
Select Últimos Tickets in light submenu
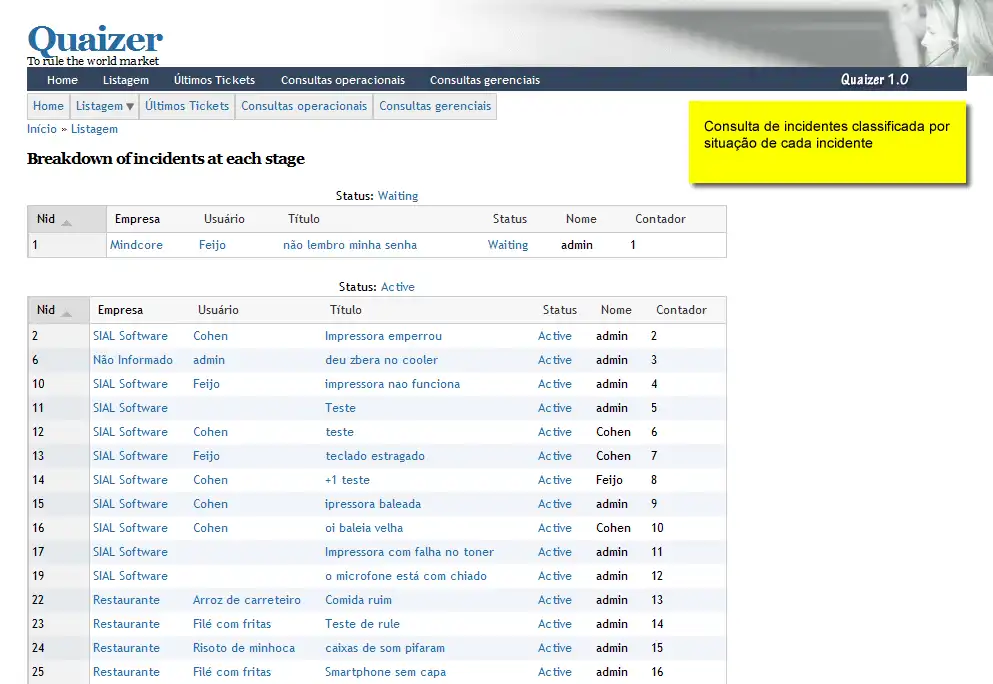click(x=187, y=106)
